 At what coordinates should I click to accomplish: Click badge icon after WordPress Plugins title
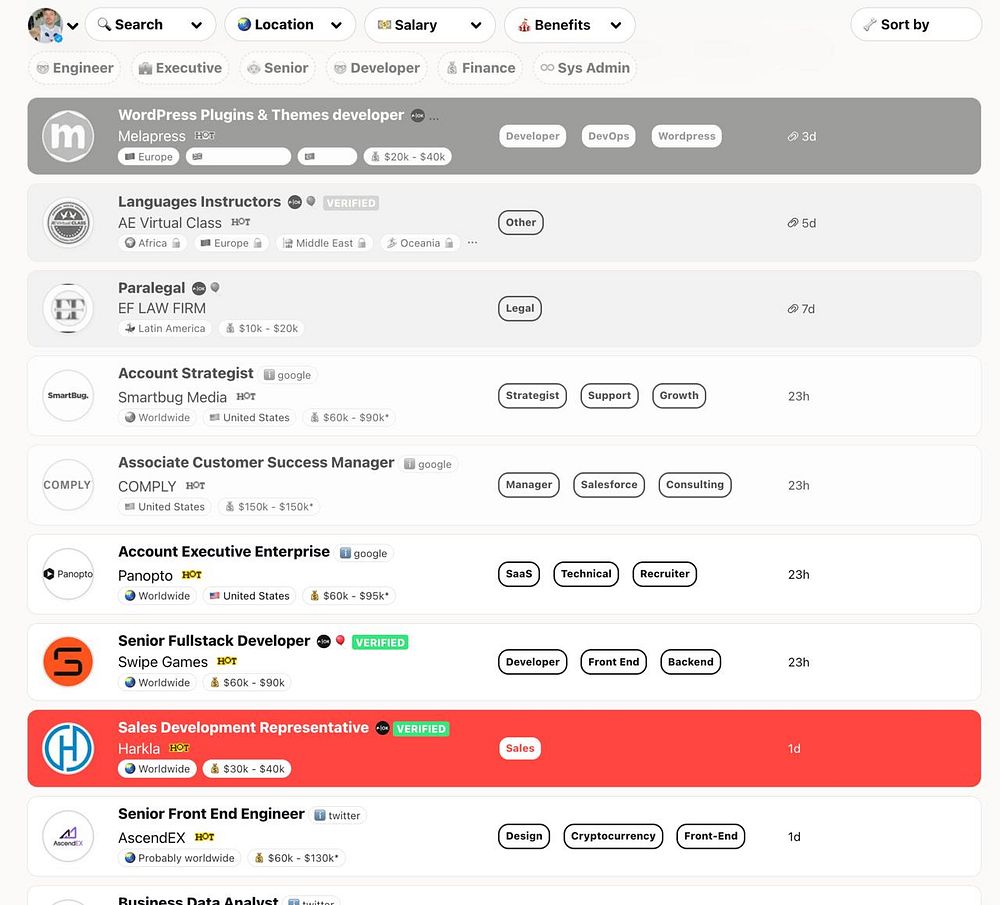pos(418,115)
